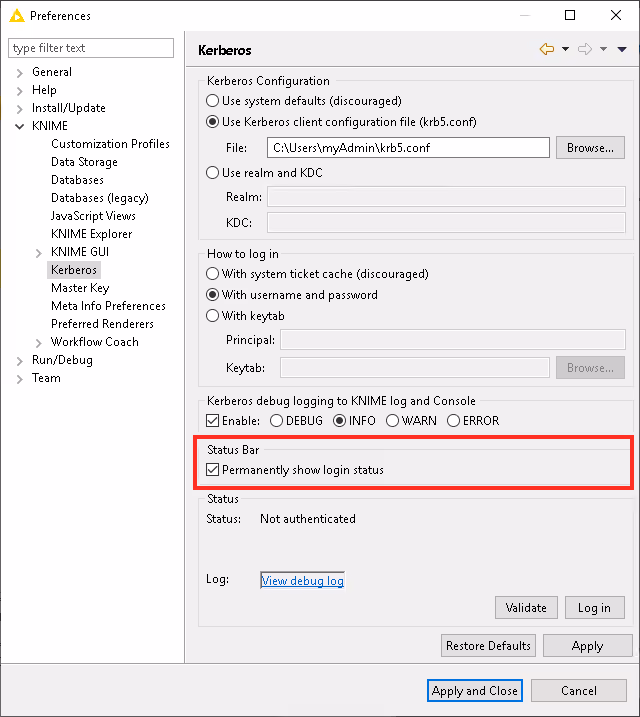Screen dimensions: 640x717
Task: Expand the Run/Debug tree node
Action: (x=20, y=361)
